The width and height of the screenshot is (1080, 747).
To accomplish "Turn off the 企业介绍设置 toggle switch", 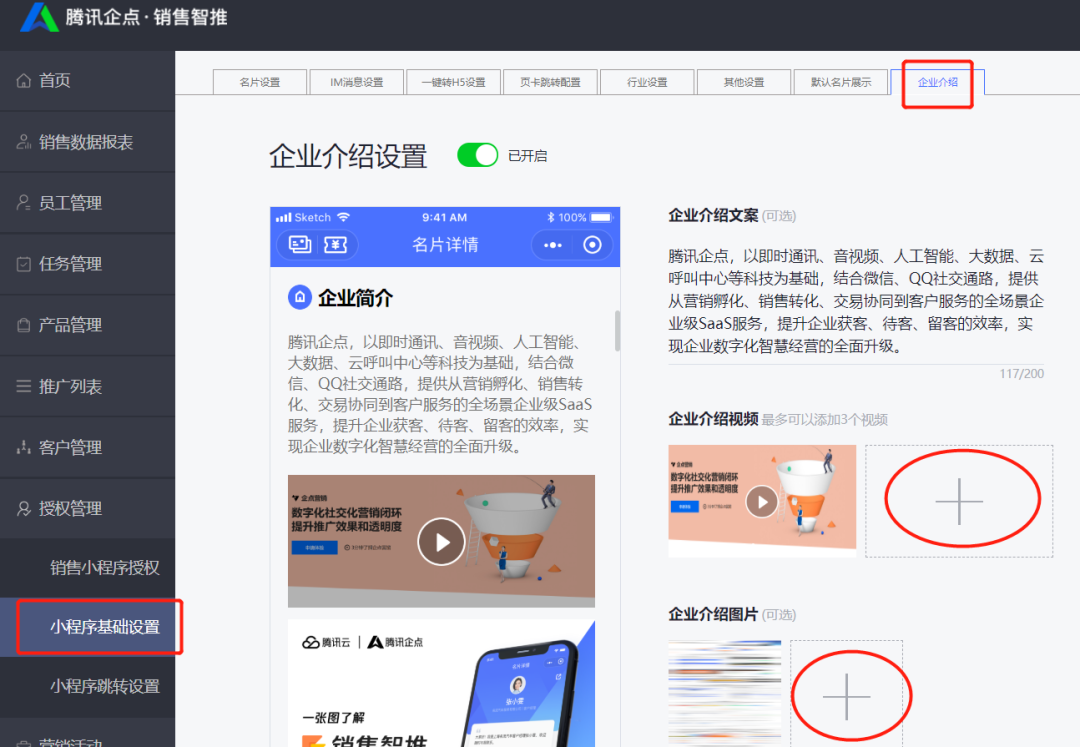I will (477, 155).
